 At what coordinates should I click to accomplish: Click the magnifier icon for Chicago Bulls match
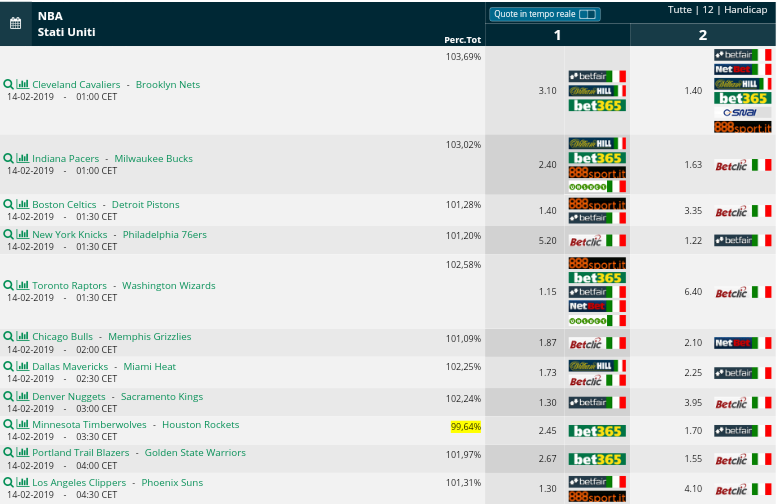(x=8, y=336)
